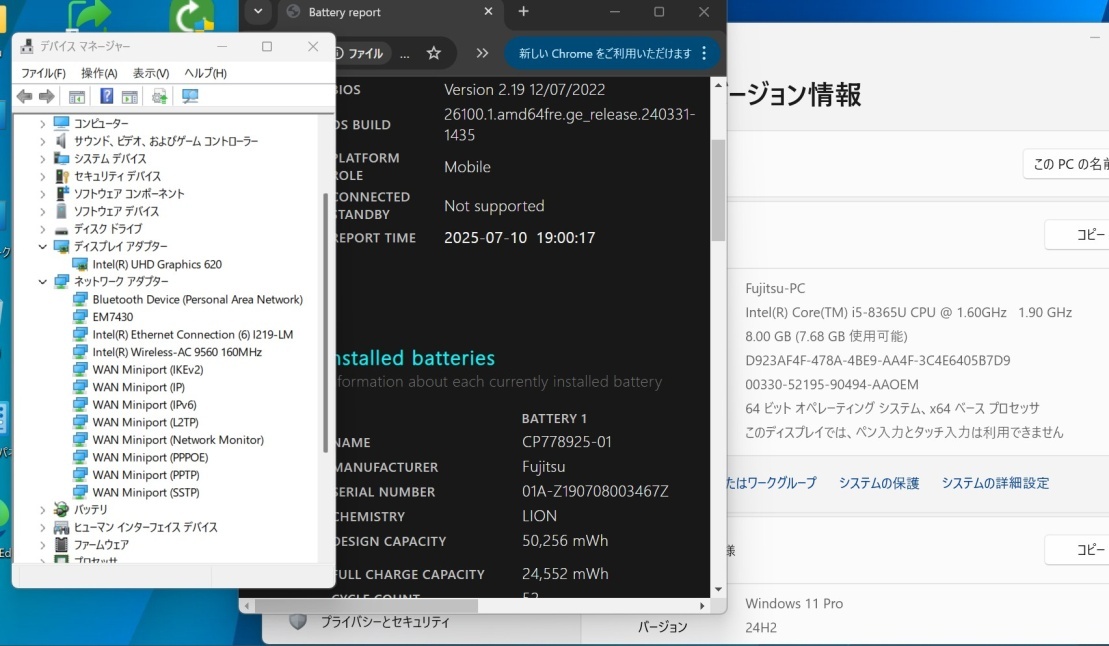Open システムの保護 link in Settings
The width and height of the screenshot is (1109, 646).
coord(879,483)
